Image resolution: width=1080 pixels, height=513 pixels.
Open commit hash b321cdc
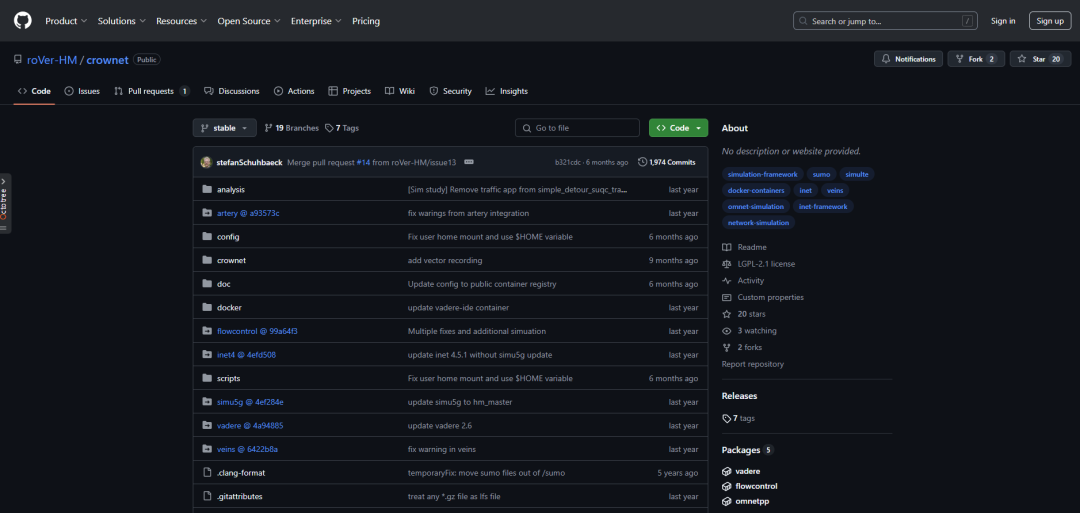click(568, 163)
